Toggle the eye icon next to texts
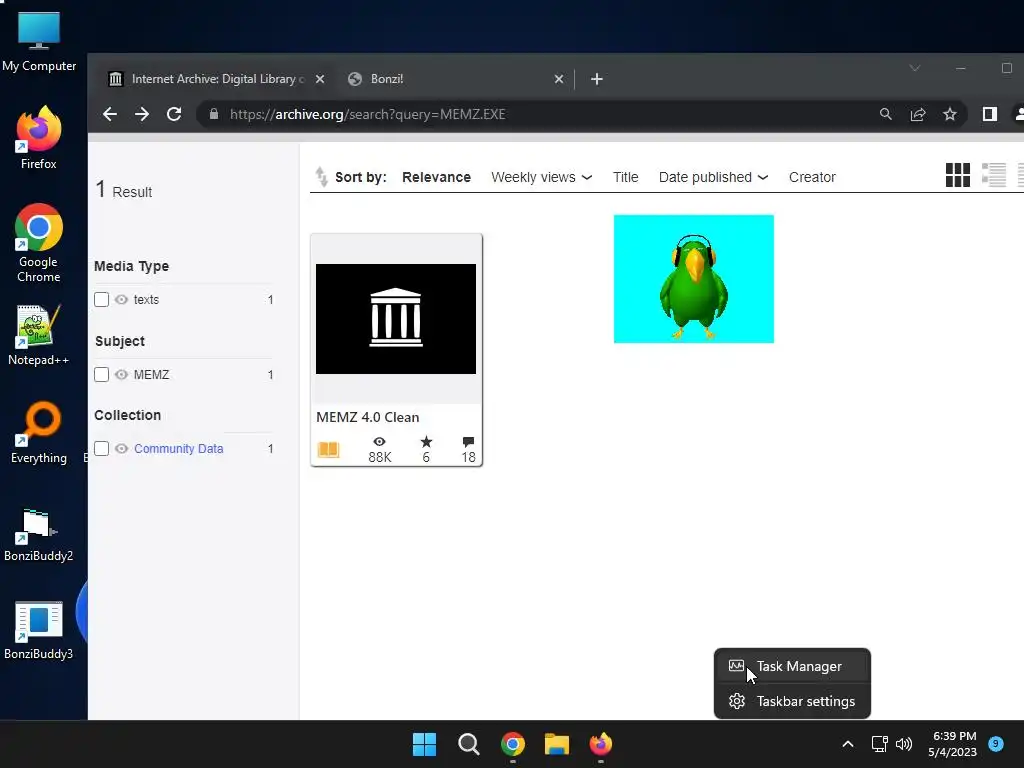The image size is (1024, 768). [121, 300]
